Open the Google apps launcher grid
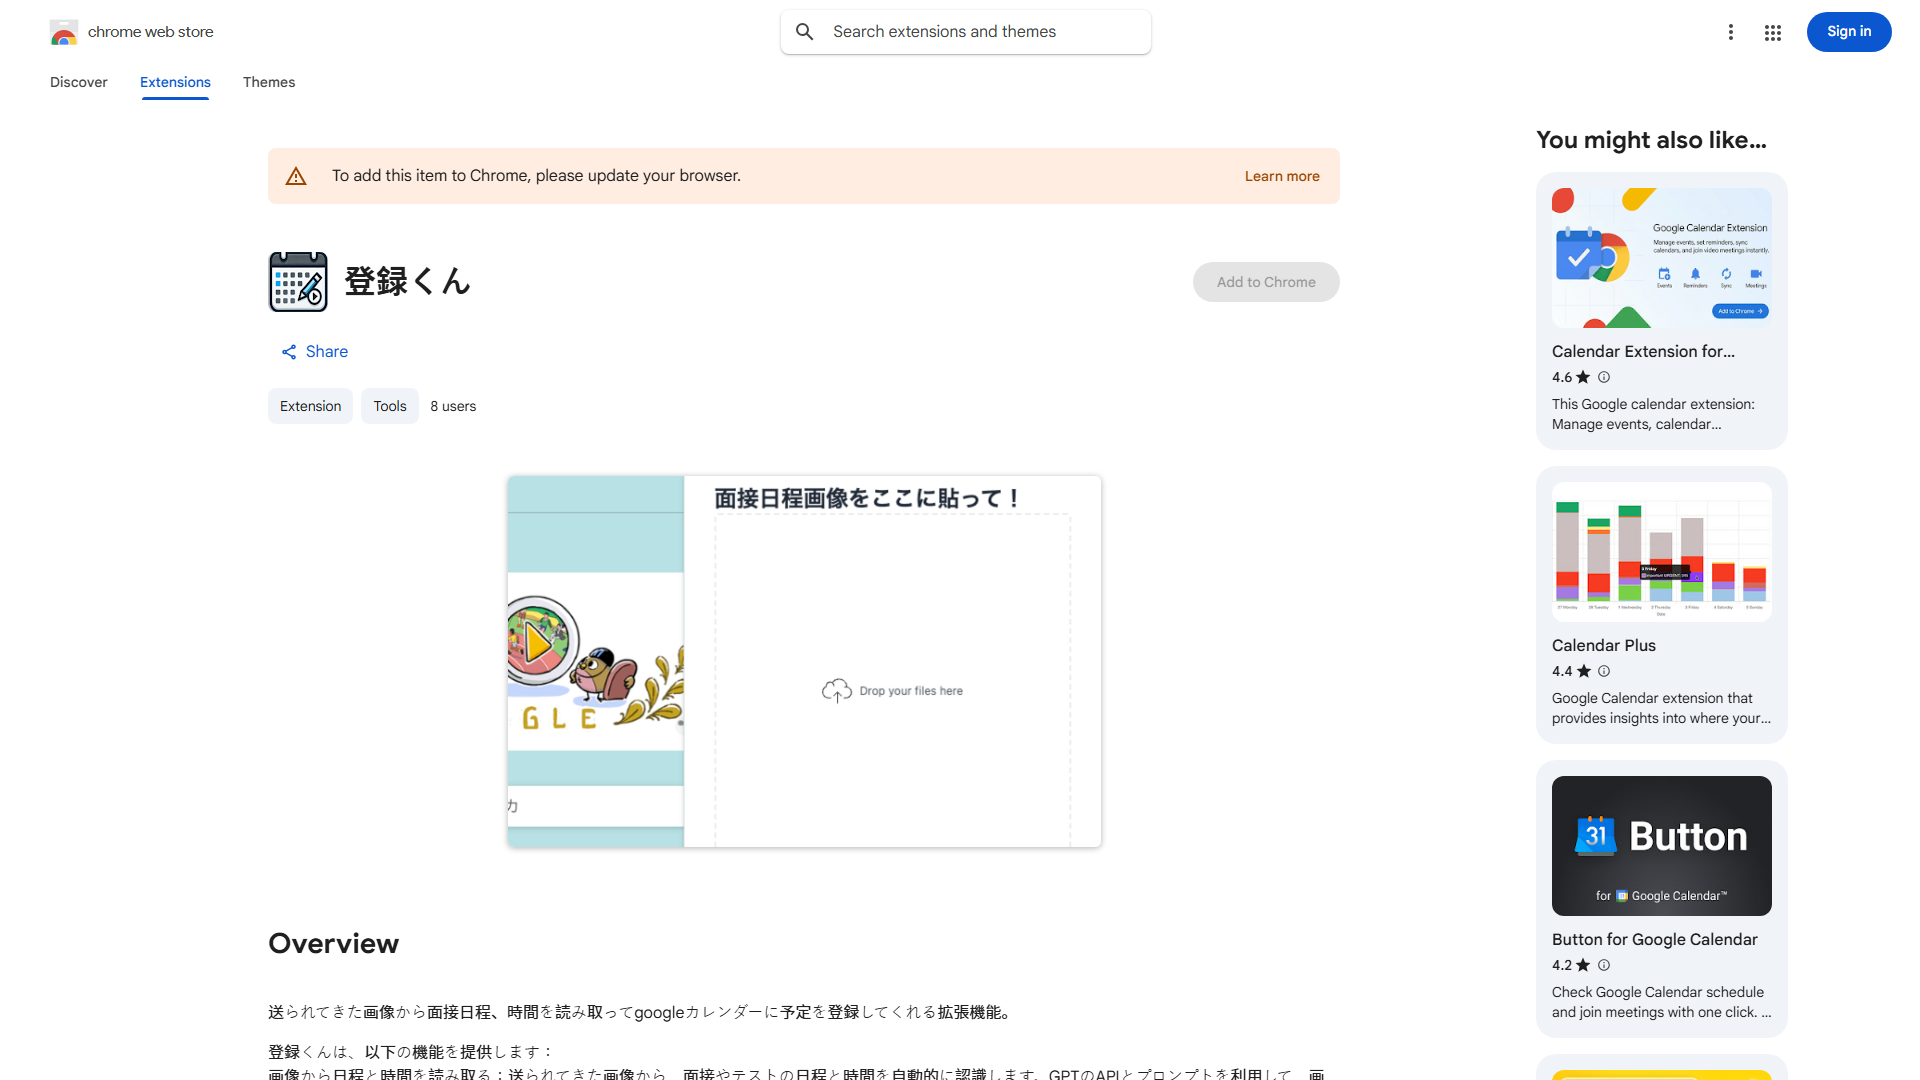The height and width of the screenshot is (1080, 1920). tap(1772, 31)
